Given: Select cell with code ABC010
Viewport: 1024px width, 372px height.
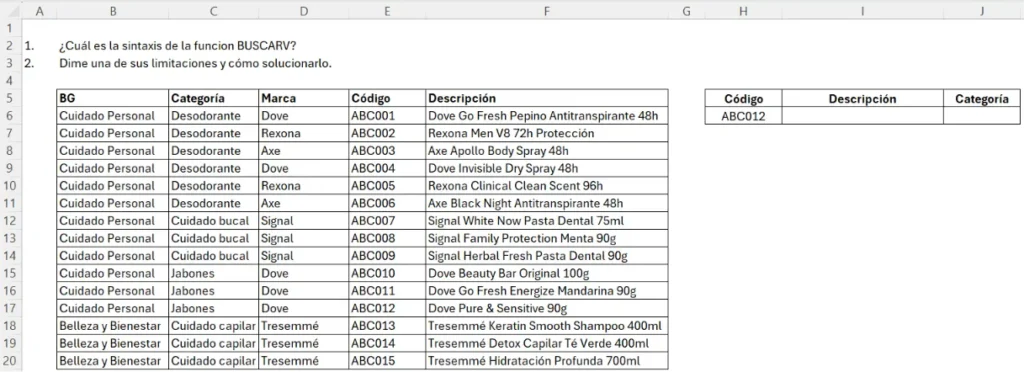Looking at the screenshot, I should pyautogui.click(x=387, y=273).
